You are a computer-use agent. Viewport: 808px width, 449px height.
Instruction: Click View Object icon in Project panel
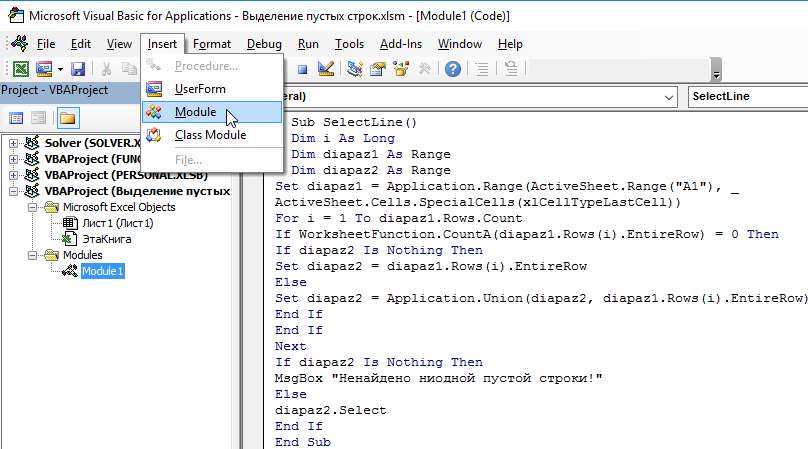pyautogui.click(x=39, y=118)
